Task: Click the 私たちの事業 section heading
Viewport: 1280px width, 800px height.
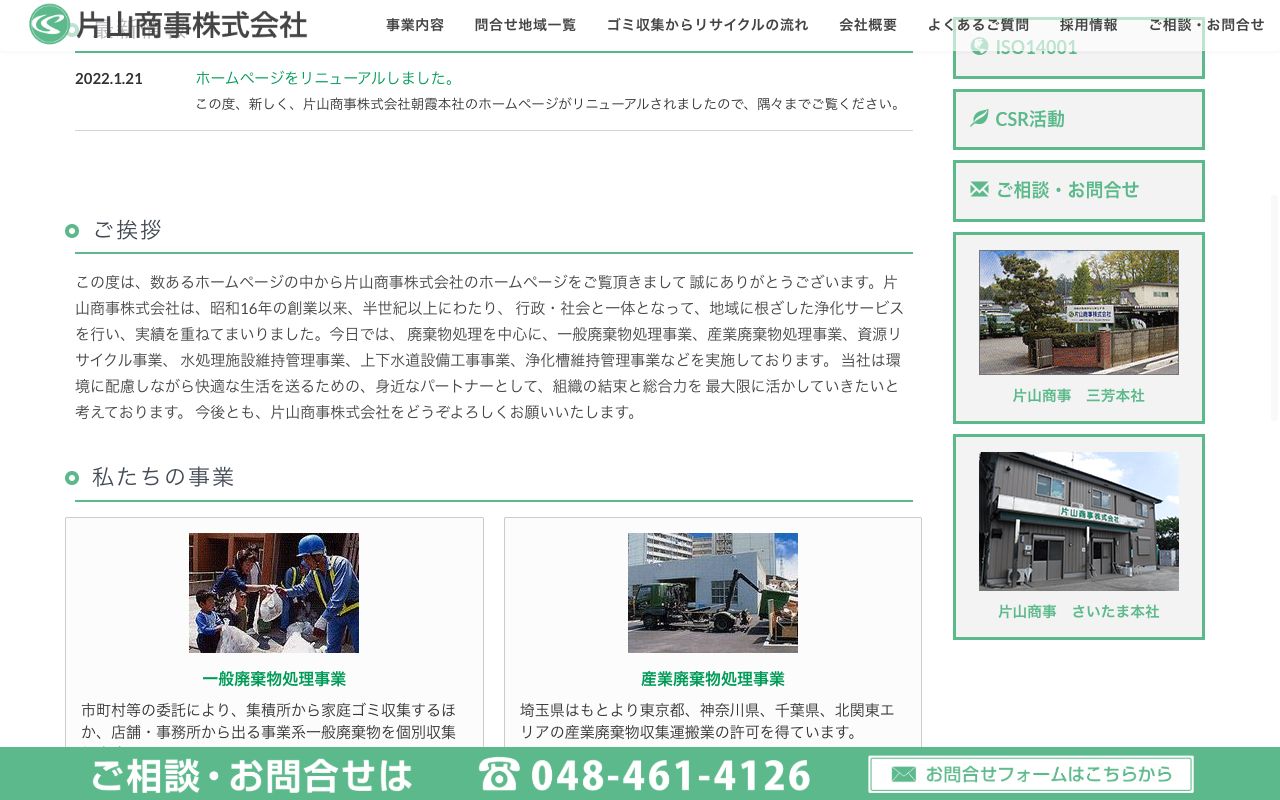Action: click(163, 477)
